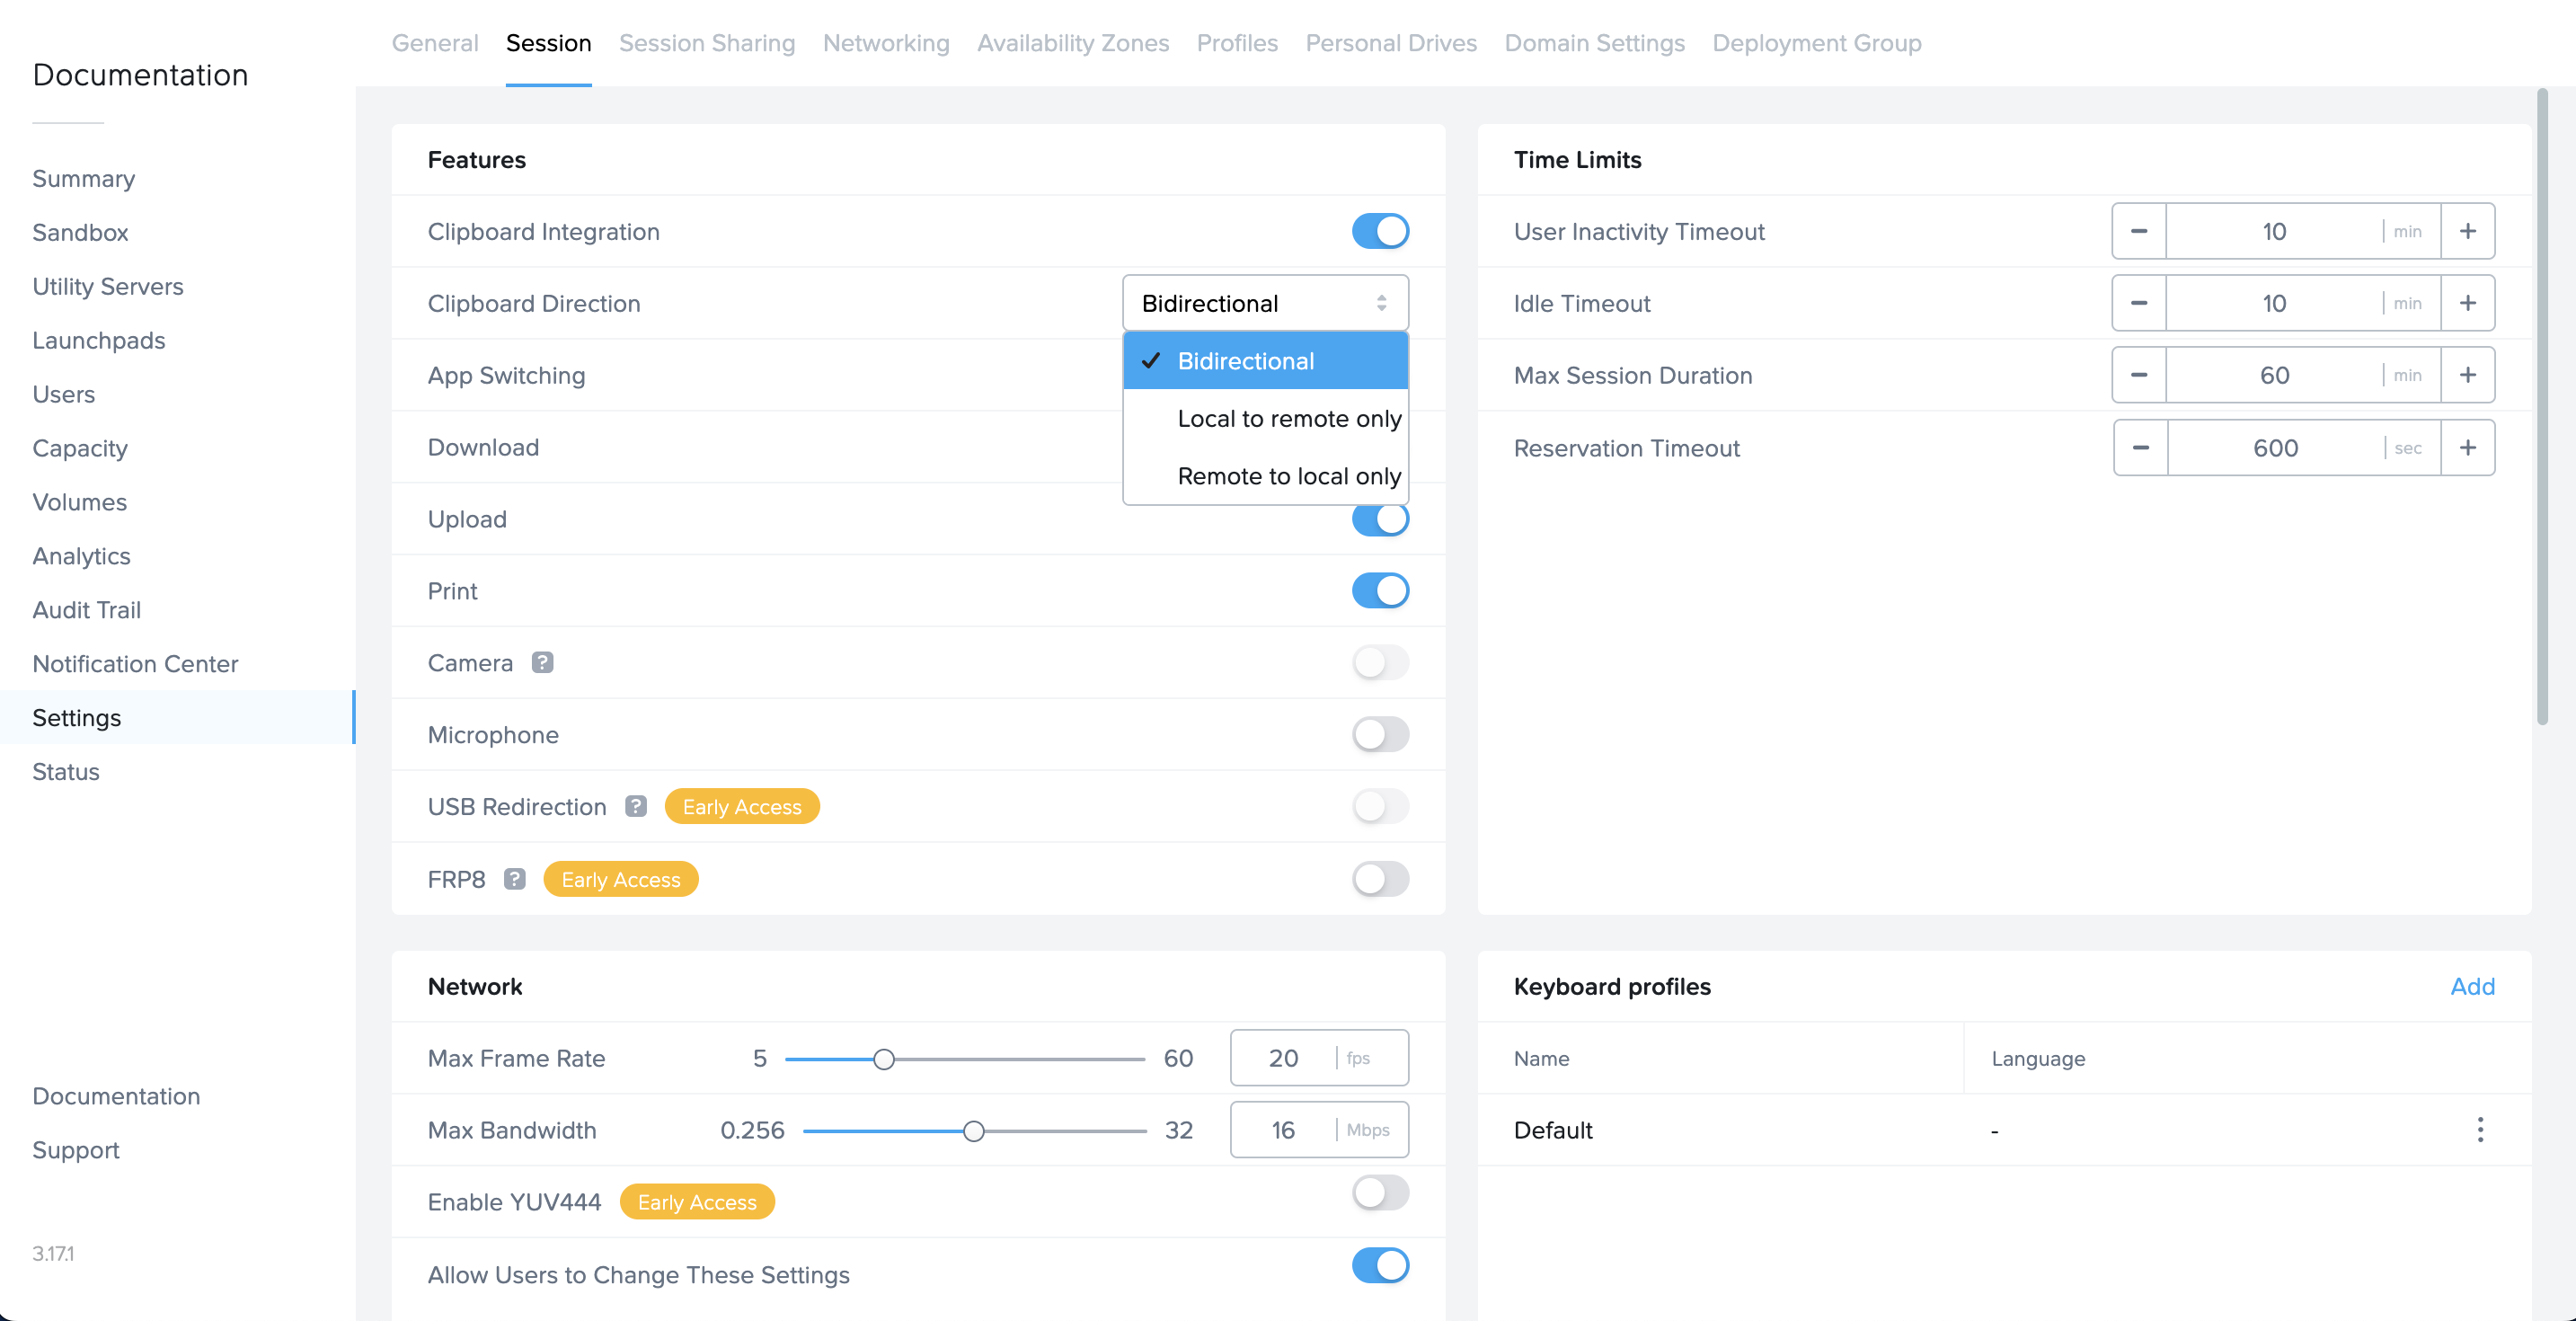Switch to the General tab
The width and height of the screenshot is (2576, 1321).
coord(435,43)
